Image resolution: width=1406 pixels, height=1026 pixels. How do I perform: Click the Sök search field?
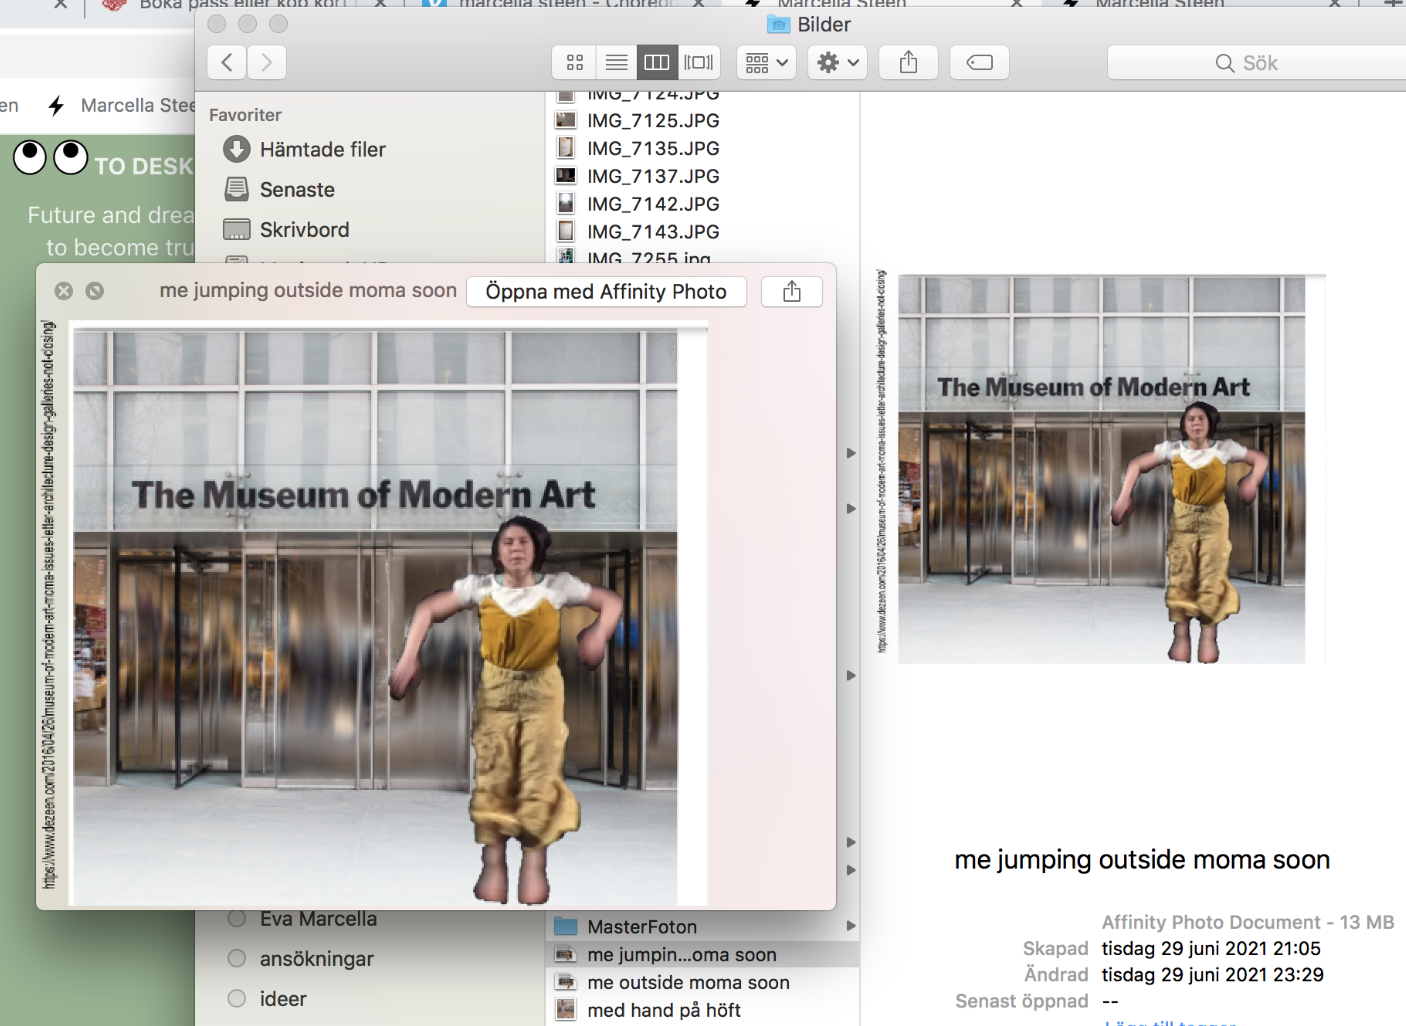1258,63
